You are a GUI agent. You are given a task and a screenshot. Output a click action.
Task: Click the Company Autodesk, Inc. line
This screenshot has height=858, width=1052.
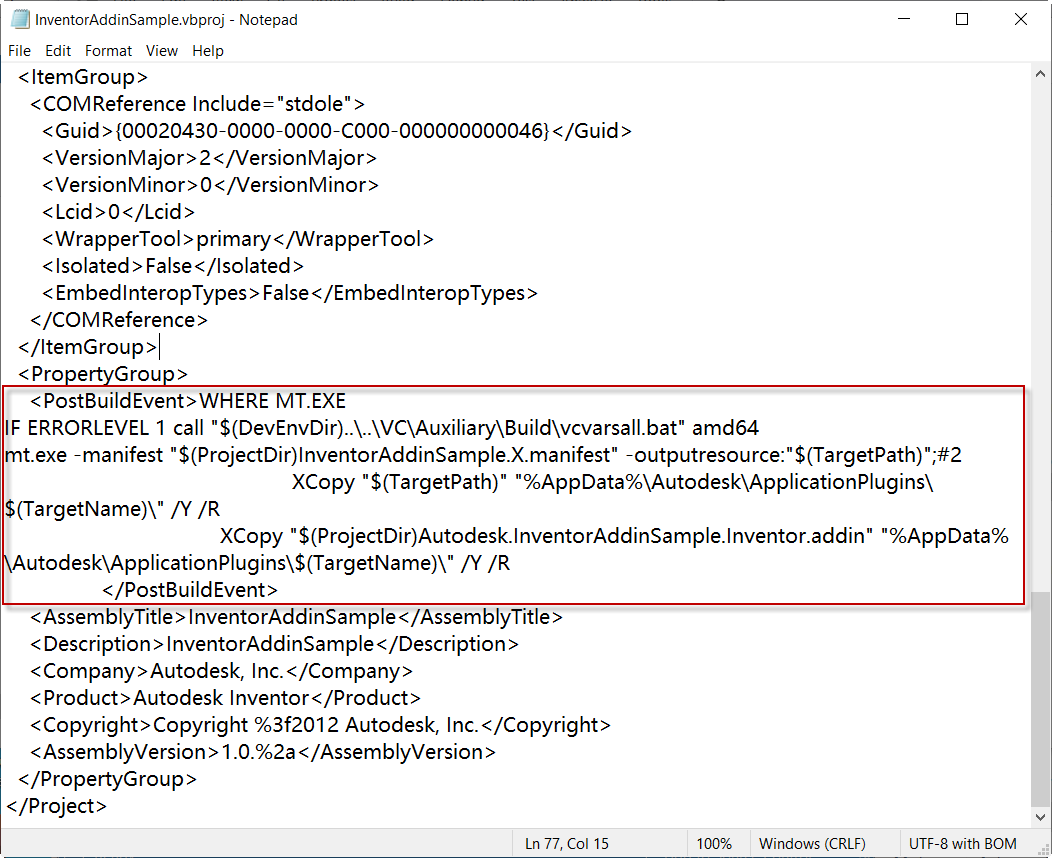tap(221, 671)
